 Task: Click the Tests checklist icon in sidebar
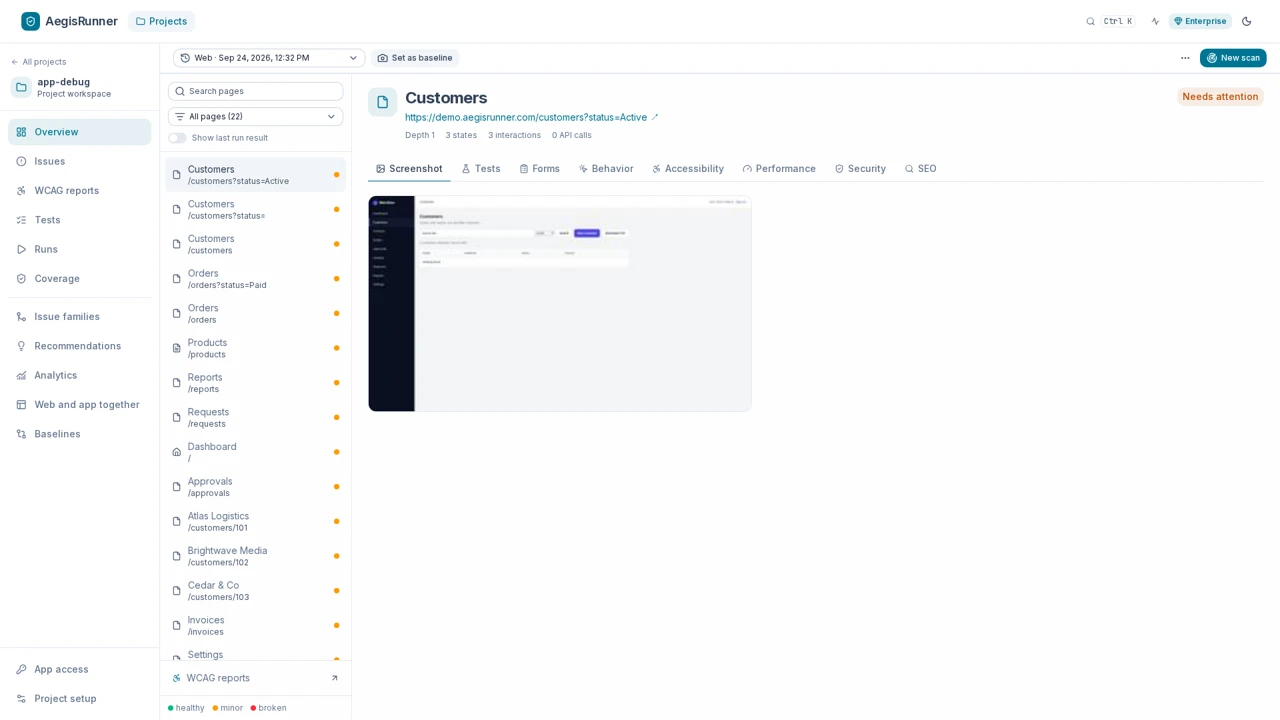point(21,220)
